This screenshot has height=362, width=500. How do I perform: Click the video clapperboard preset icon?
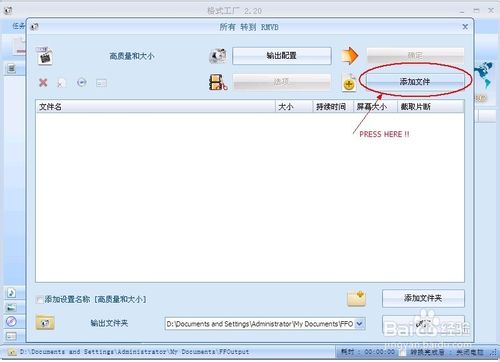point(45,56)
